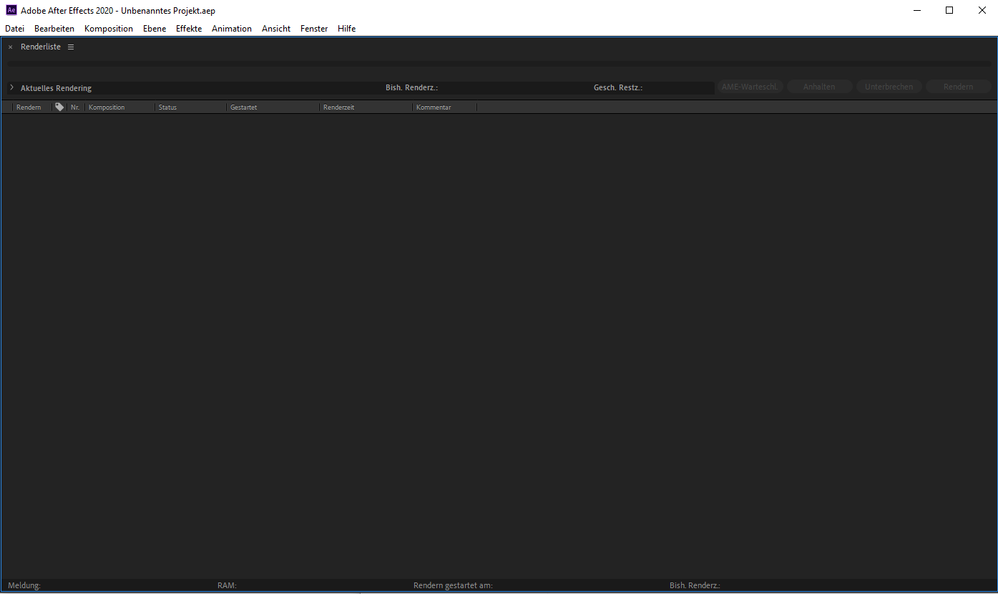Open the Effekte menu
The width and height of the screenshot is (998, 594).
pos(188,29)
